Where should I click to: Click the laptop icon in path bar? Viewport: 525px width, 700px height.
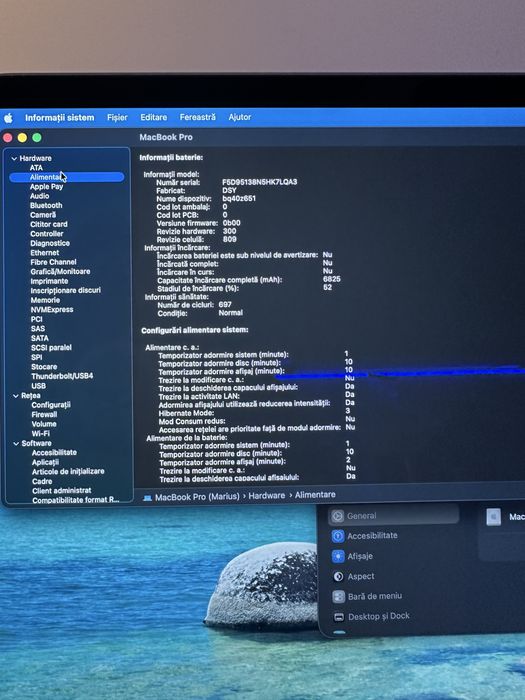point(147,497)
